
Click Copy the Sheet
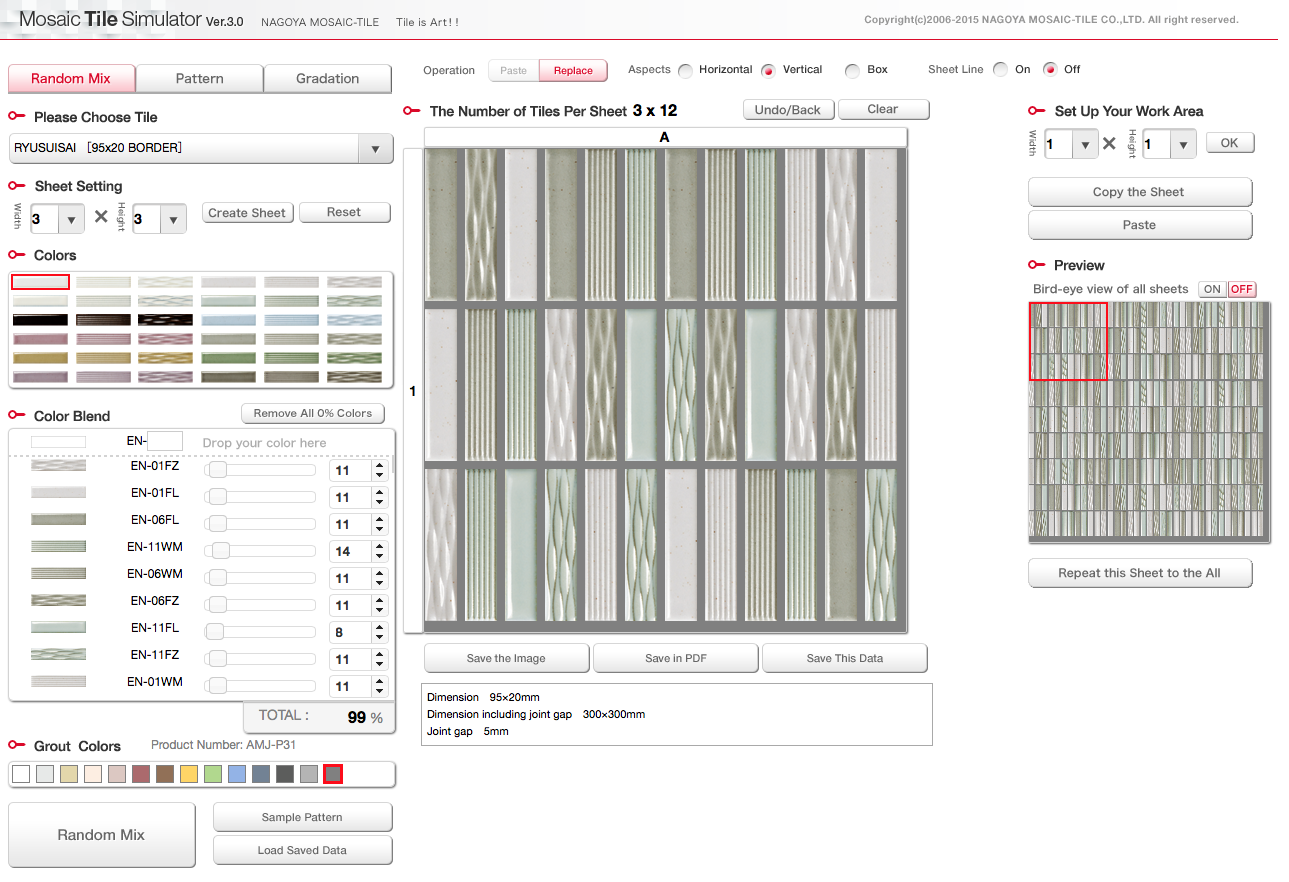[x=1139, y=192]
